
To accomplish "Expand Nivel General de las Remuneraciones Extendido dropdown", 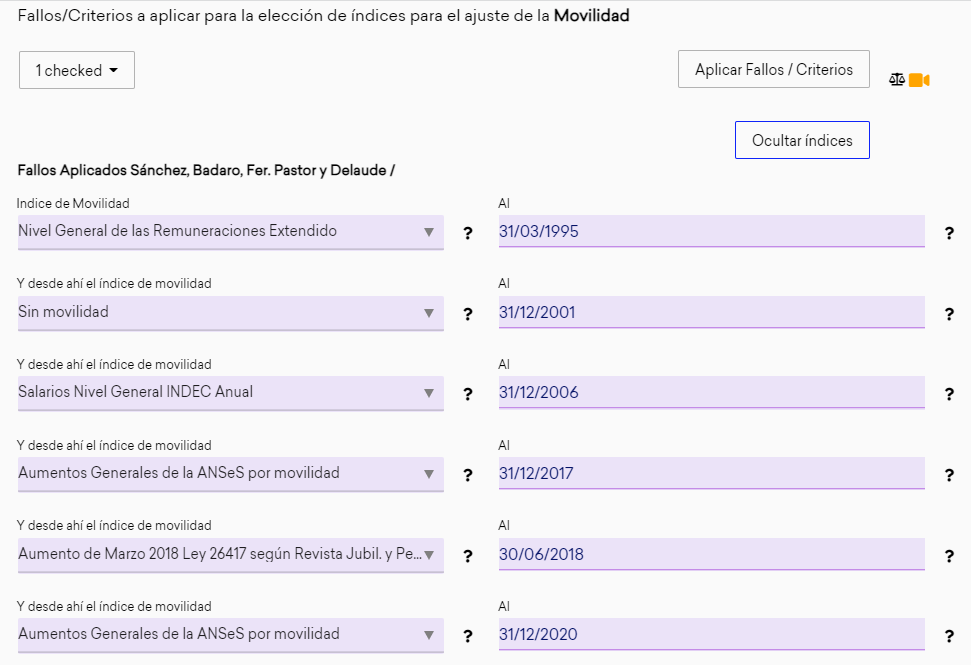I will pos(230,232).
